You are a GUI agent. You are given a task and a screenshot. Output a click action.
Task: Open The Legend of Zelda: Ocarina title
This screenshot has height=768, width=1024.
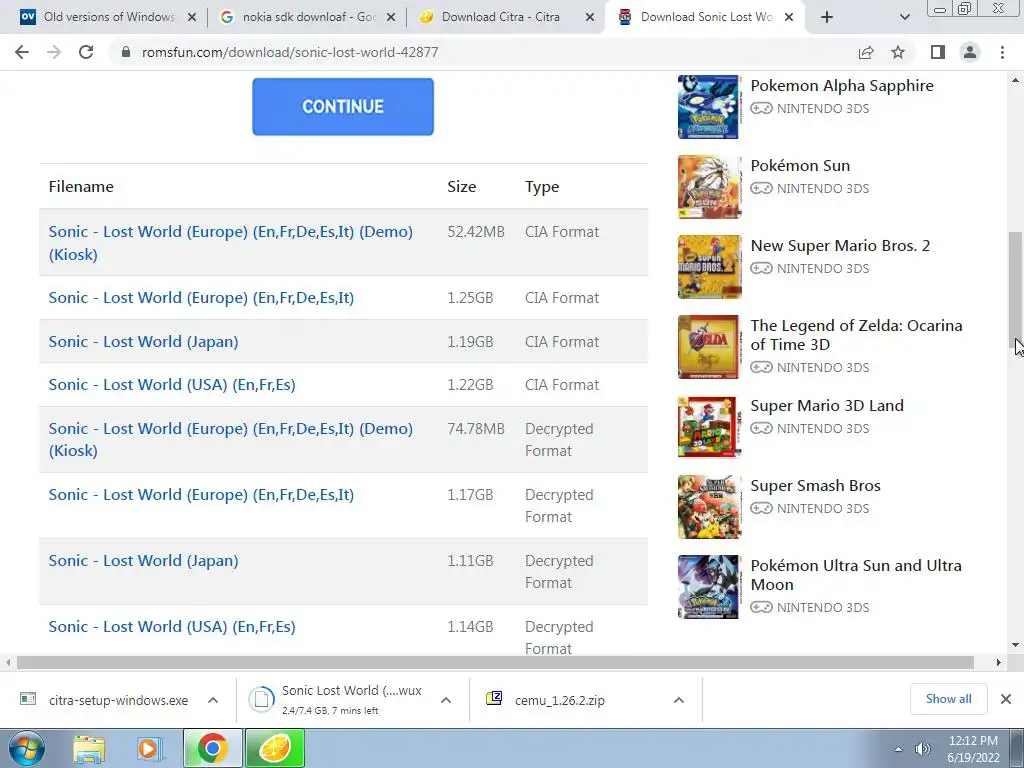(856, 335)
